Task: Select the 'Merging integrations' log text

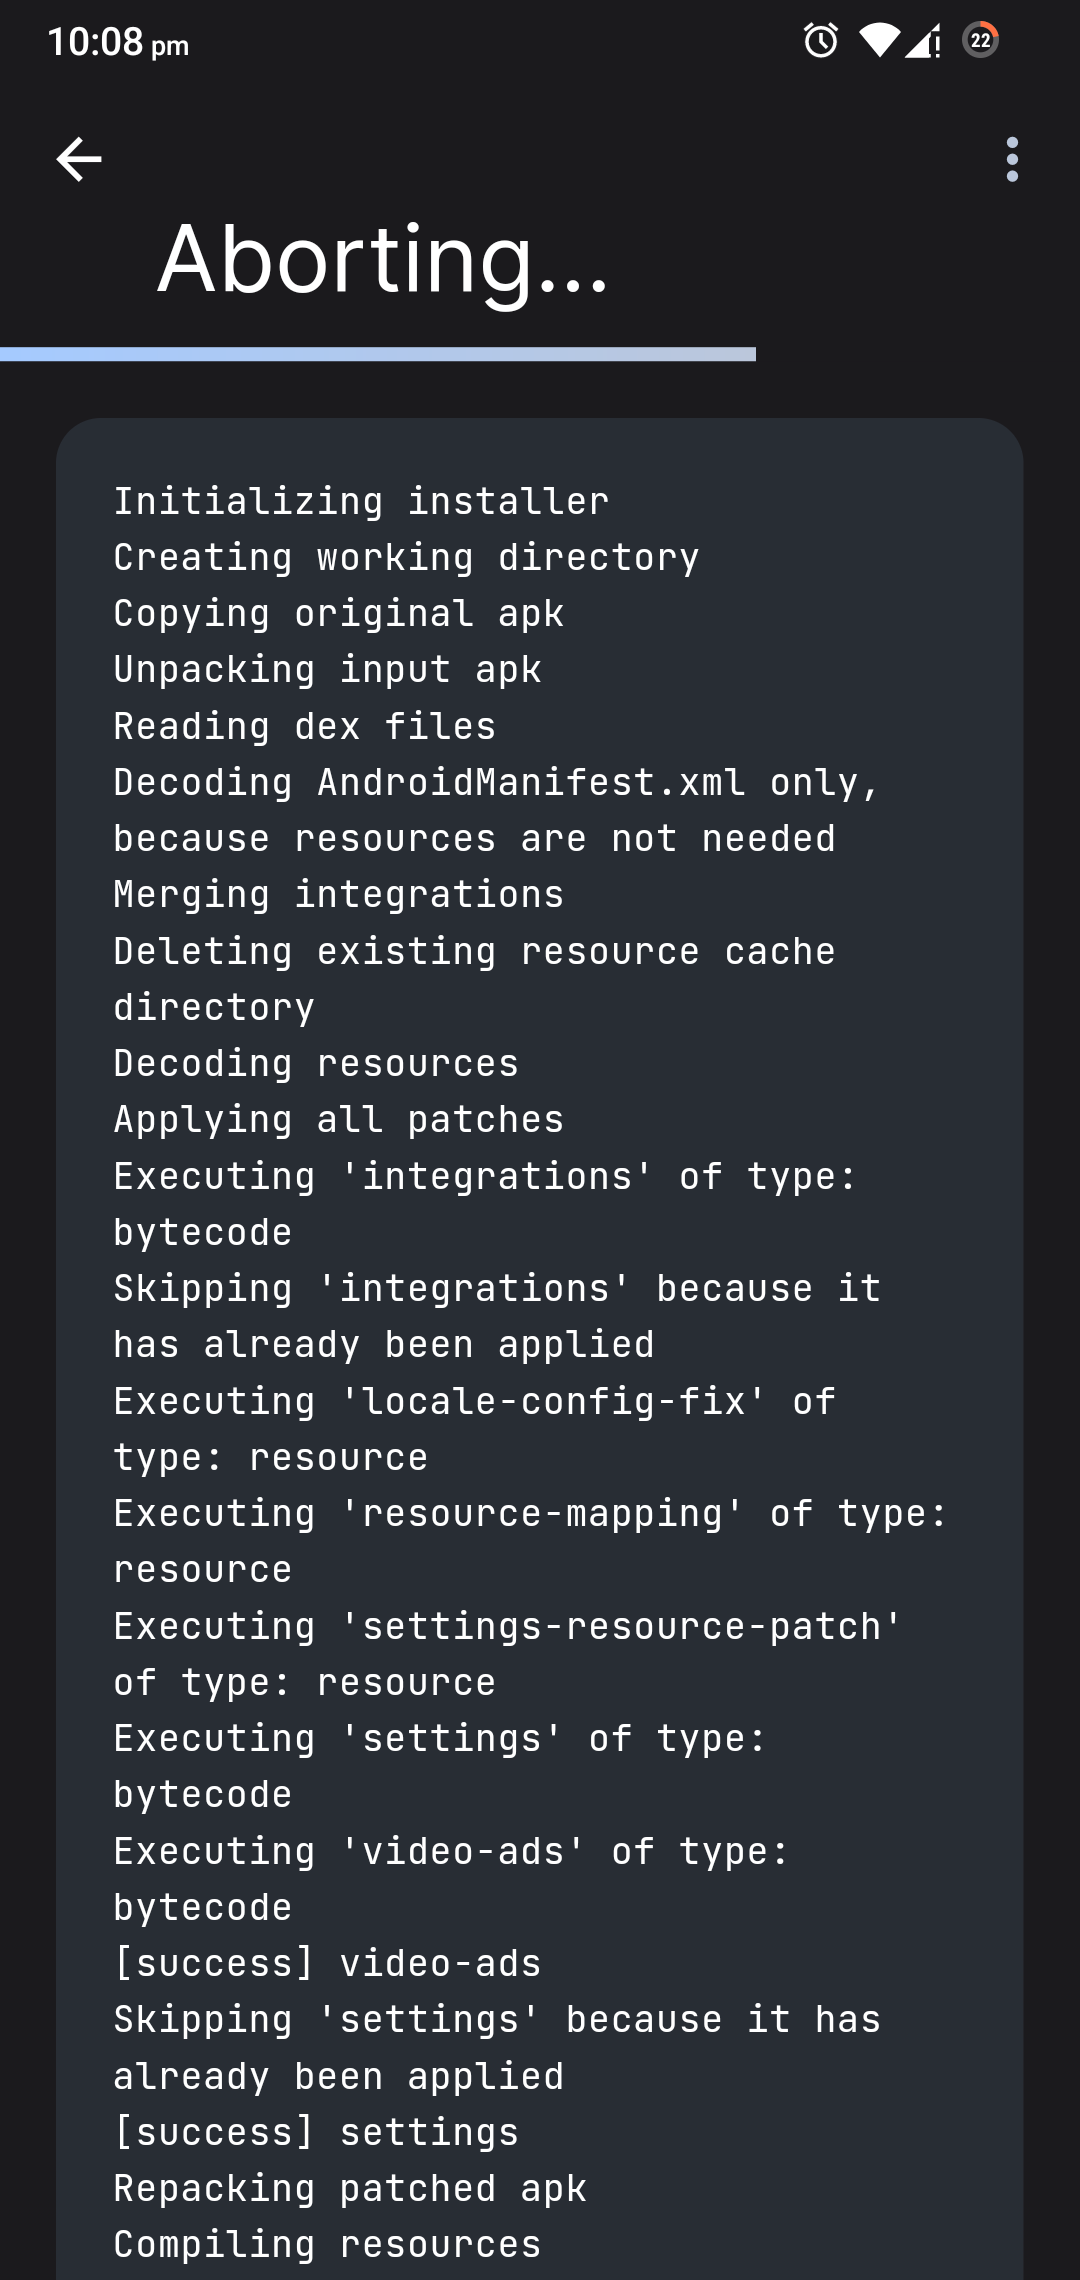Action: (338, 893)
